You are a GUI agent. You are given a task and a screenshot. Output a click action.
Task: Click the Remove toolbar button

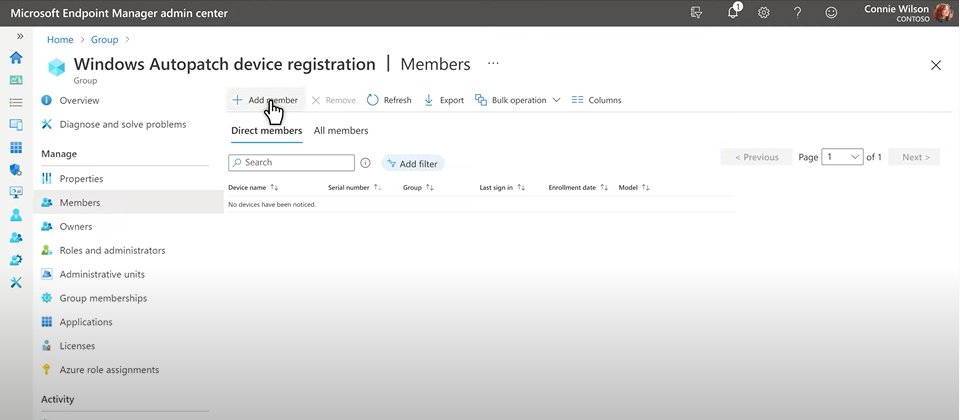[334, 100]
